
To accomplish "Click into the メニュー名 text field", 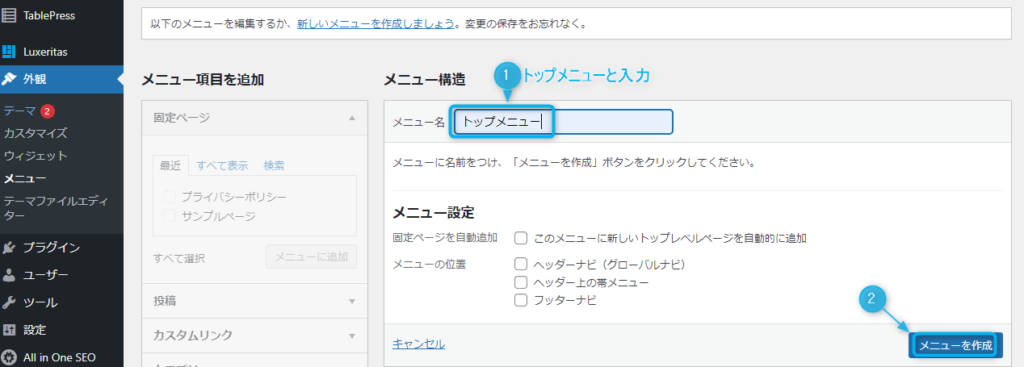I will click(562, 121).
